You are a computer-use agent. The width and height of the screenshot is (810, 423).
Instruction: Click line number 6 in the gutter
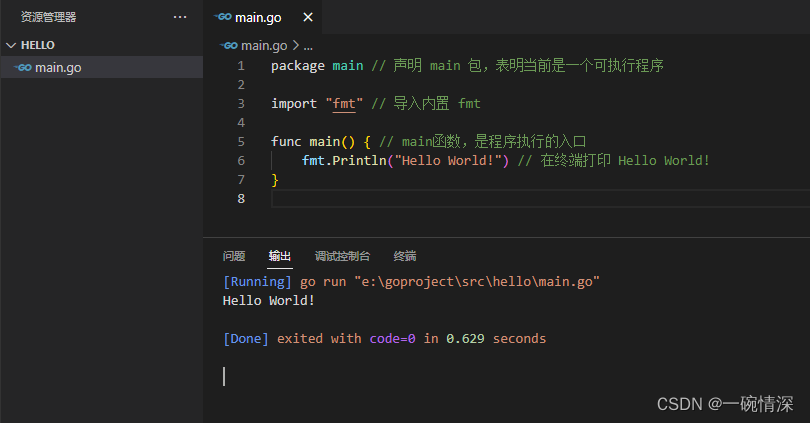[x=241, y=161]
